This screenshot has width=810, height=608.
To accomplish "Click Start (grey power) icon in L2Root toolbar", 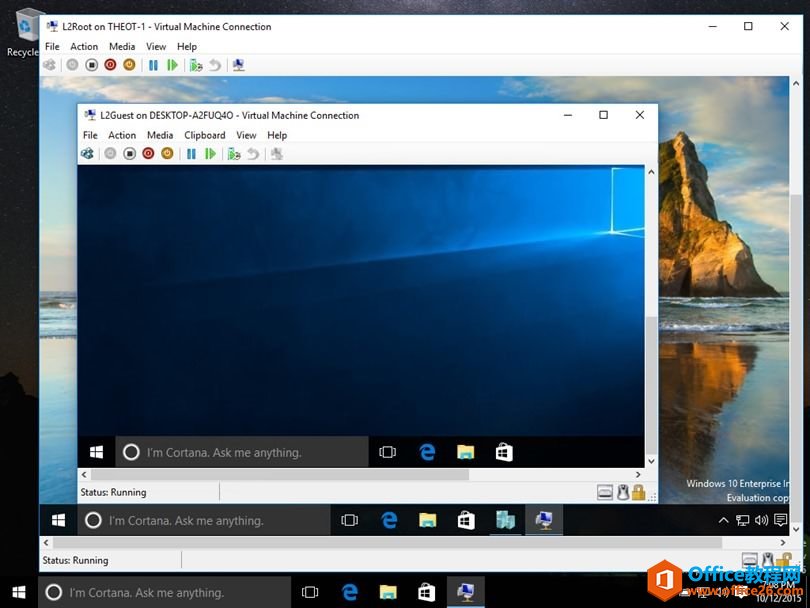I will tap(72, 65).
